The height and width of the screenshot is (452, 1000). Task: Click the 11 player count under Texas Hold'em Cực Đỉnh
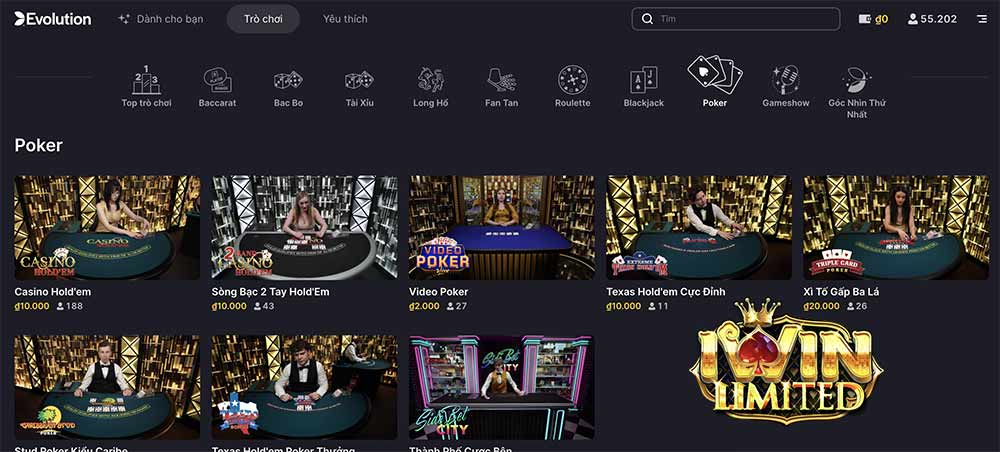tap(663, 306)
